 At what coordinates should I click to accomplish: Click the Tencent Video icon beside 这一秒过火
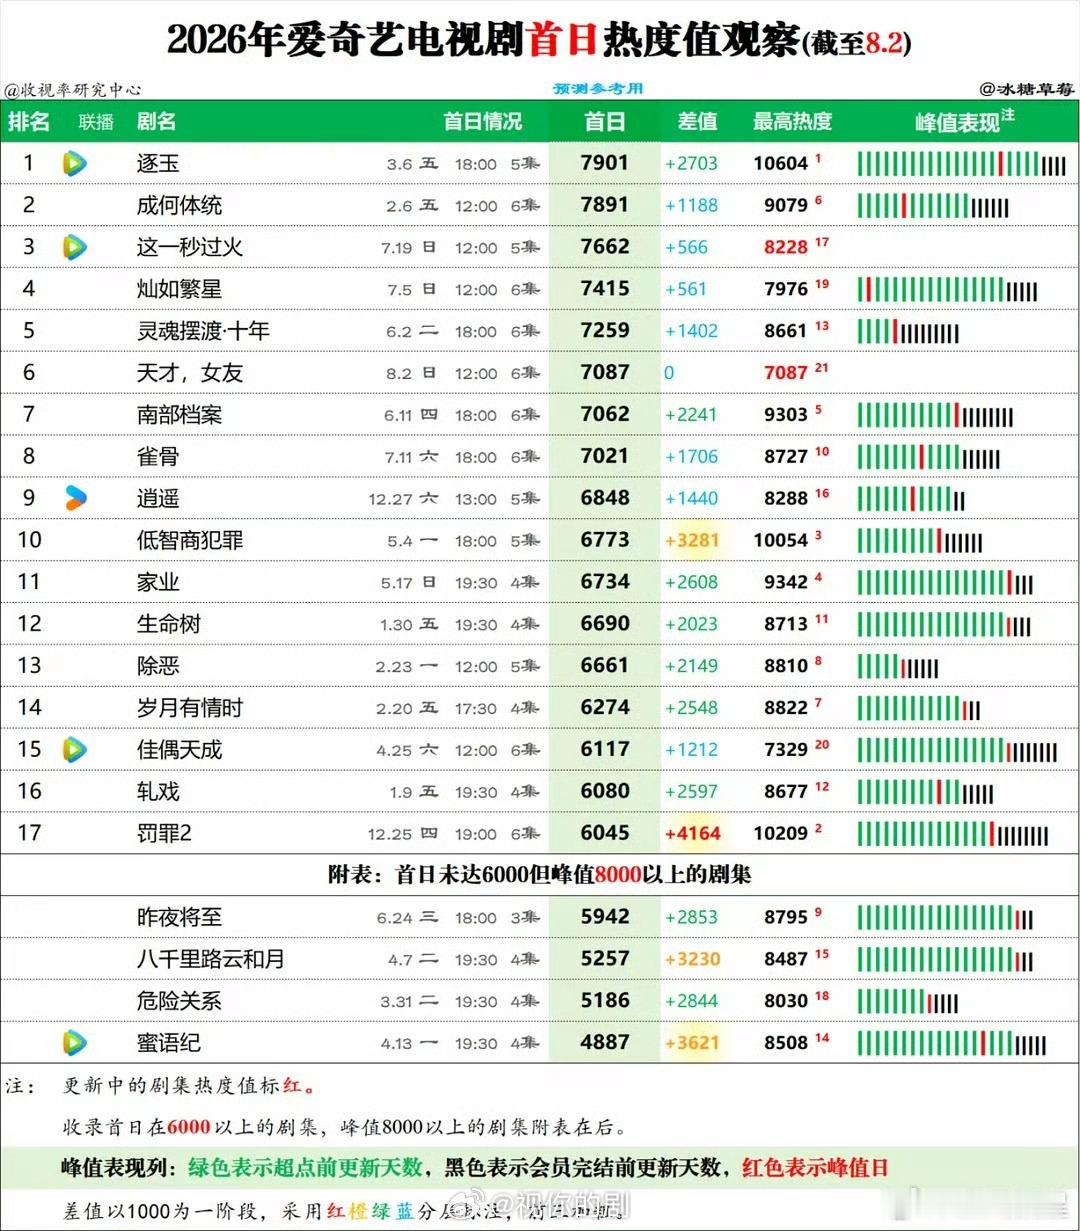(74, 247)
